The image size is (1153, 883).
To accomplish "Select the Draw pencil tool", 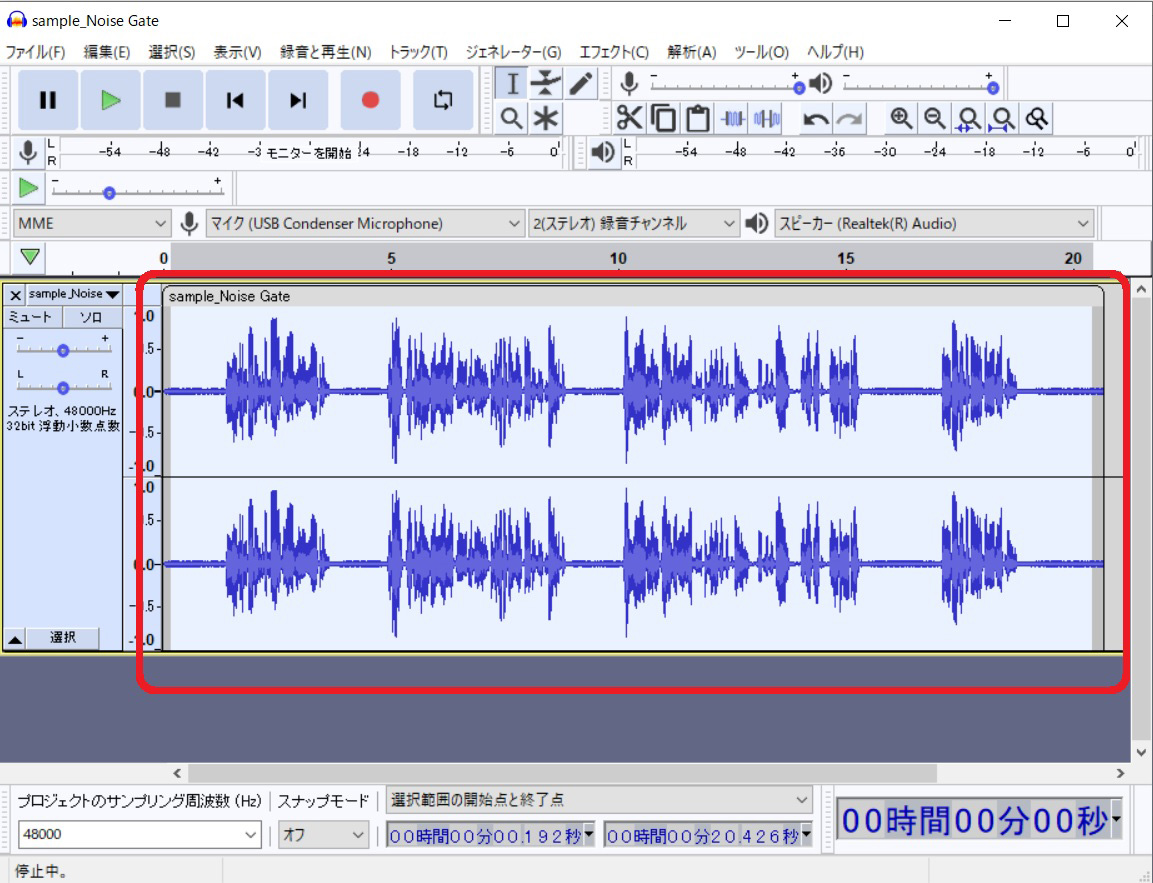I will tap(580, 84).
